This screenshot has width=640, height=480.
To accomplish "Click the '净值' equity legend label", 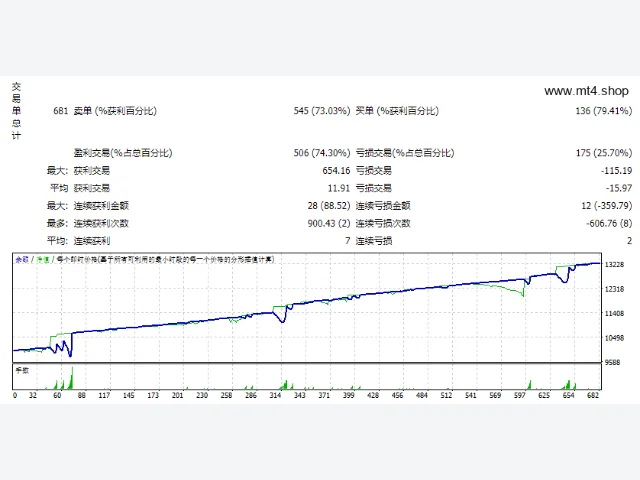I will (x=43, y=259).
